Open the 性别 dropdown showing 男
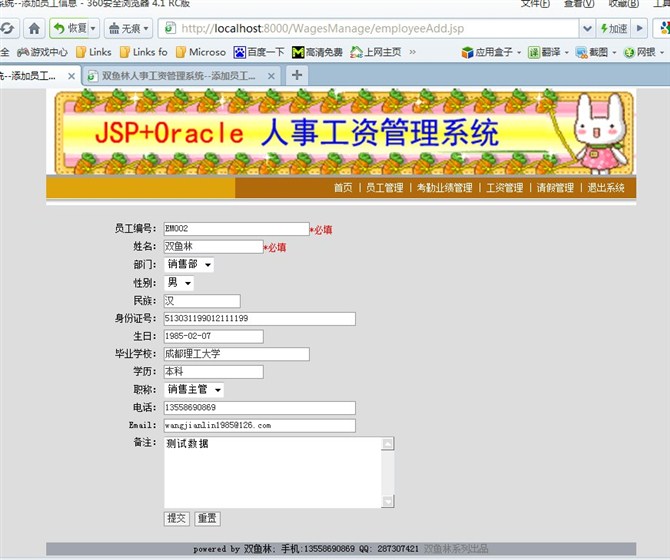 click(x=179, y=283)
